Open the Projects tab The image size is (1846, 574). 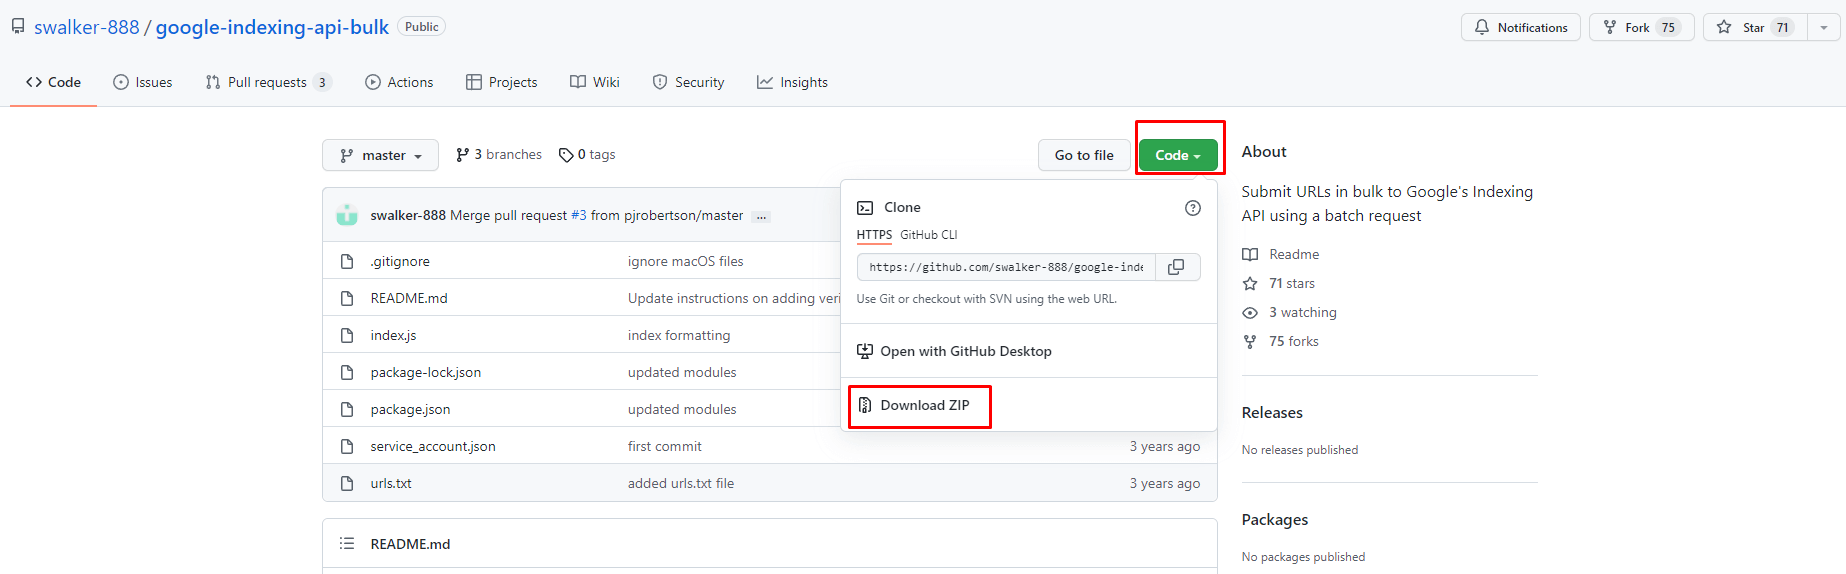[502, 82]
